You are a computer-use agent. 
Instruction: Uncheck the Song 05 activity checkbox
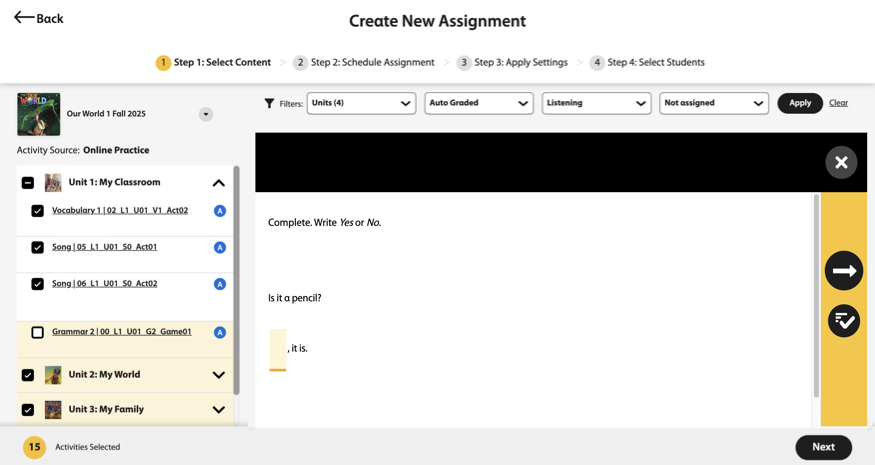37,247
